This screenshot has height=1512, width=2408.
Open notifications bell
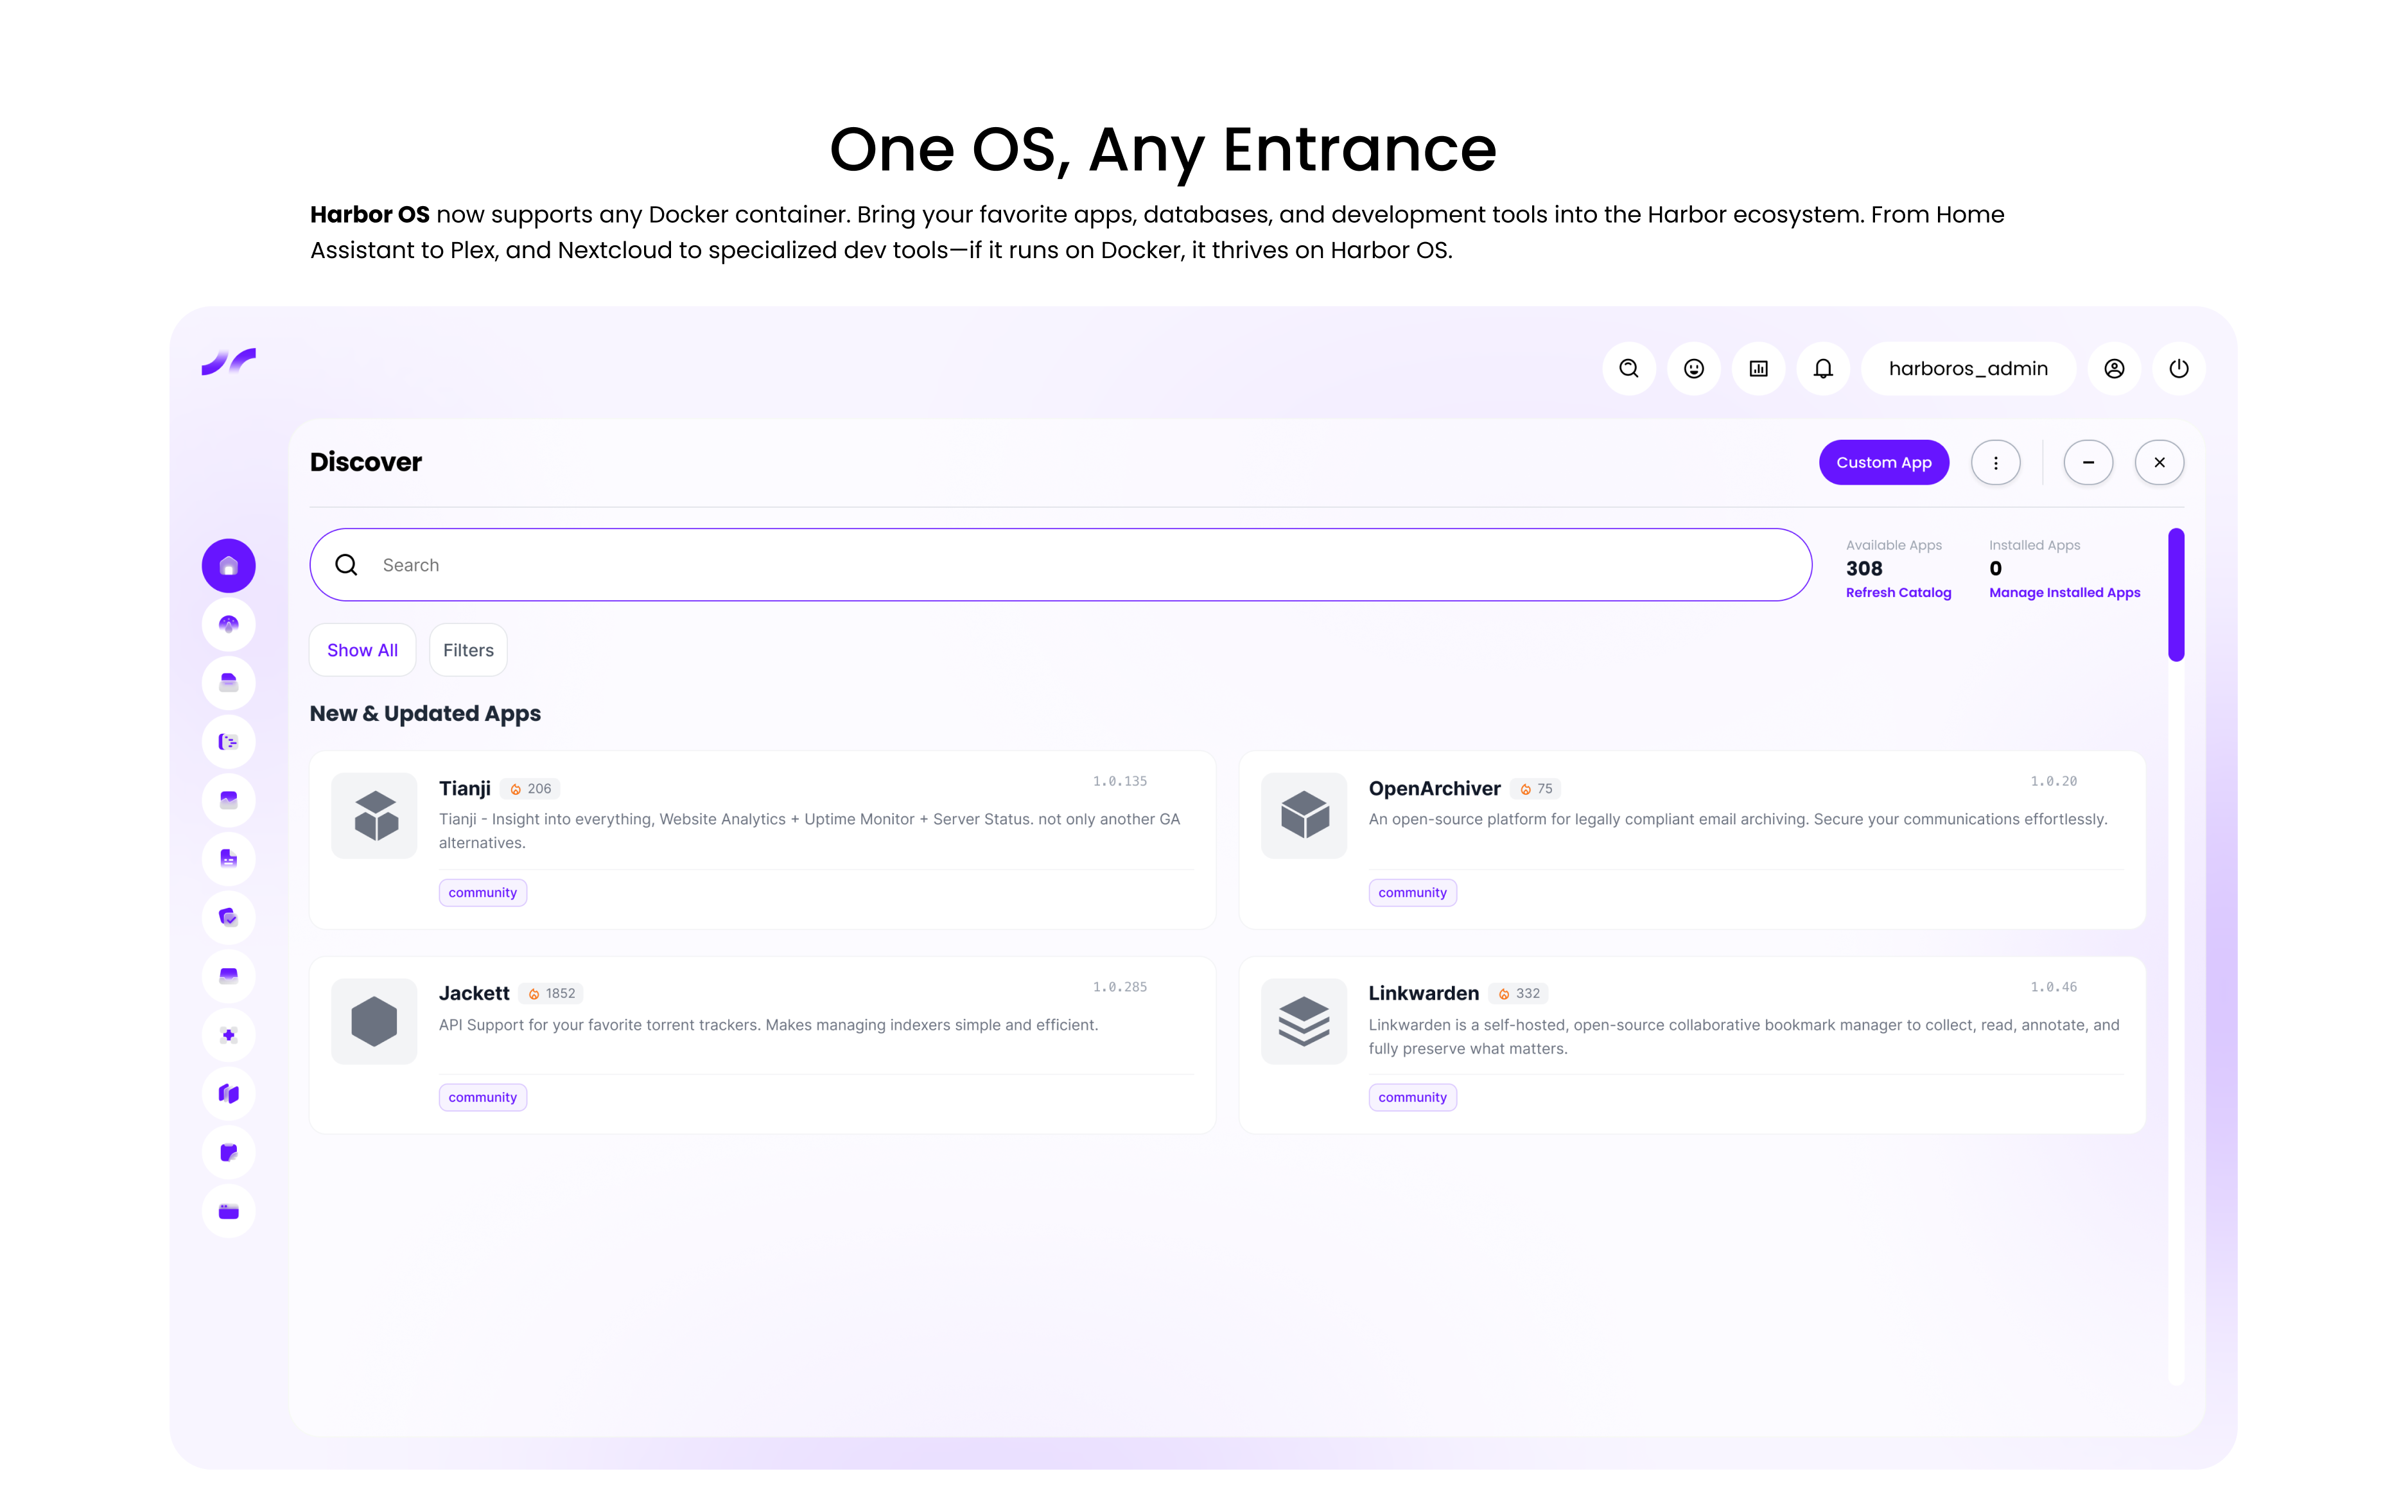(1824, 369)
